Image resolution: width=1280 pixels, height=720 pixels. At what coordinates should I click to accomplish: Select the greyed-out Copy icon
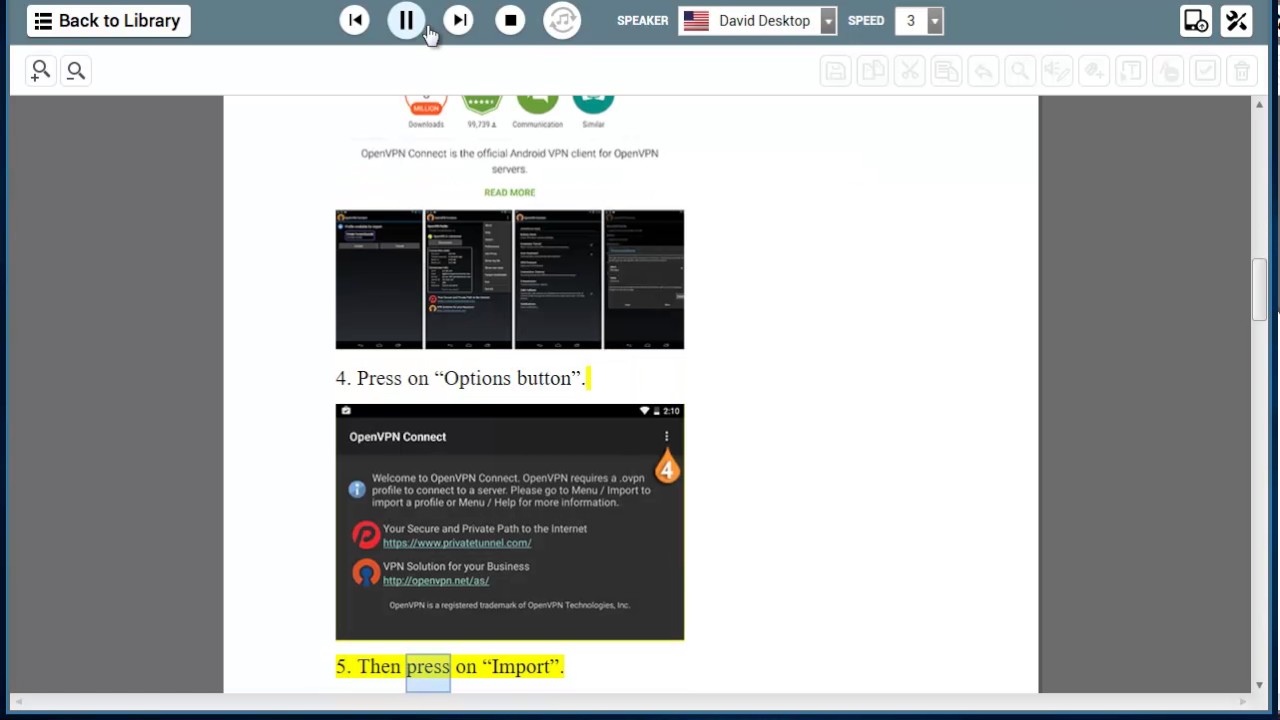pos(872,71)
